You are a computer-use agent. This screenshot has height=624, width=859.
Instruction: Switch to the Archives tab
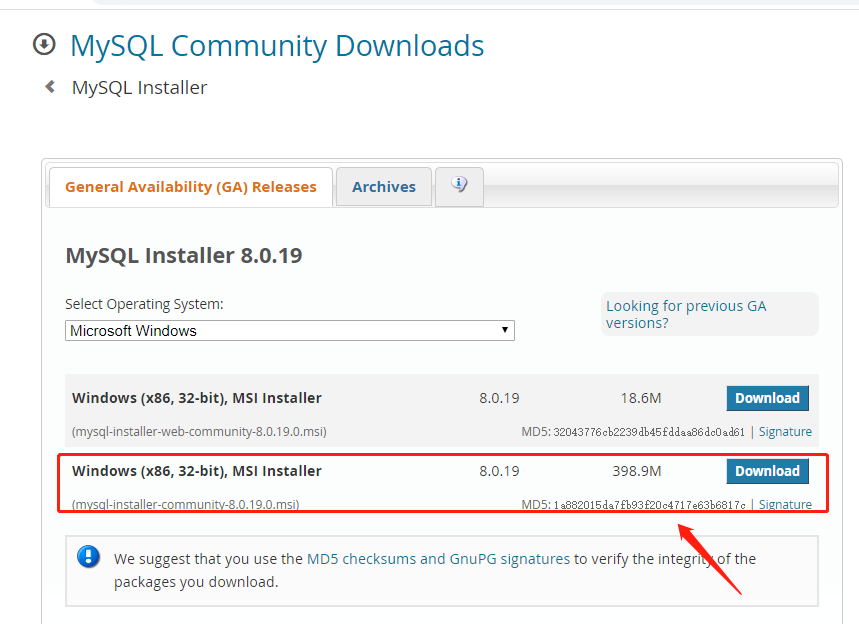pos(383,187)
